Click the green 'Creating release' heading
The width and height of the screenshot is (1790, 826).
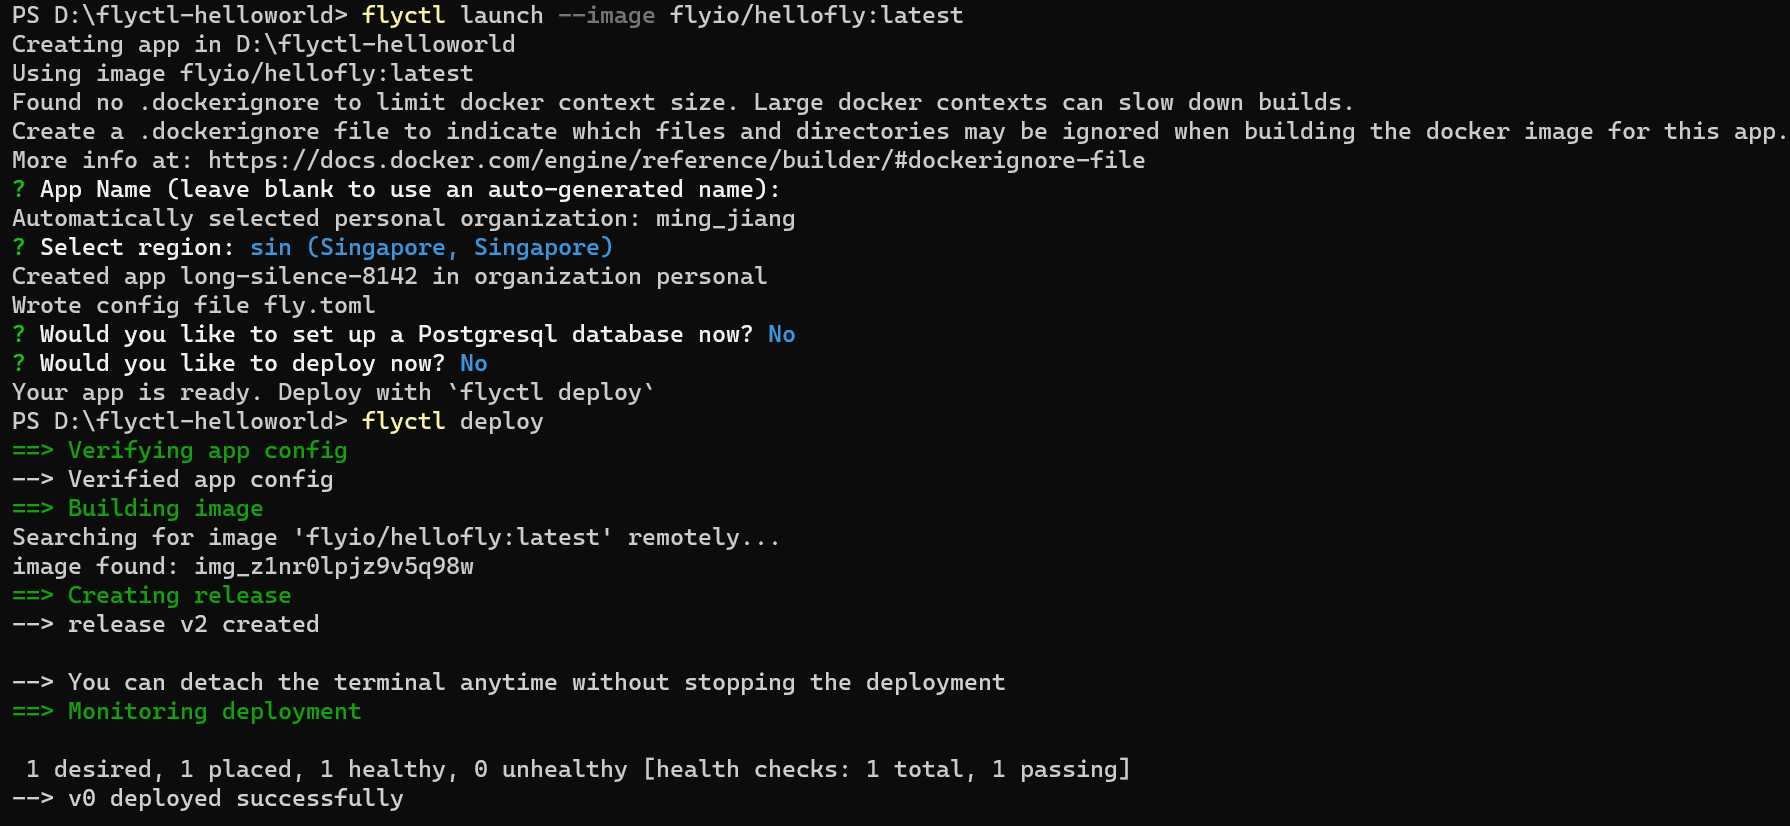click(x=179, y=595)
